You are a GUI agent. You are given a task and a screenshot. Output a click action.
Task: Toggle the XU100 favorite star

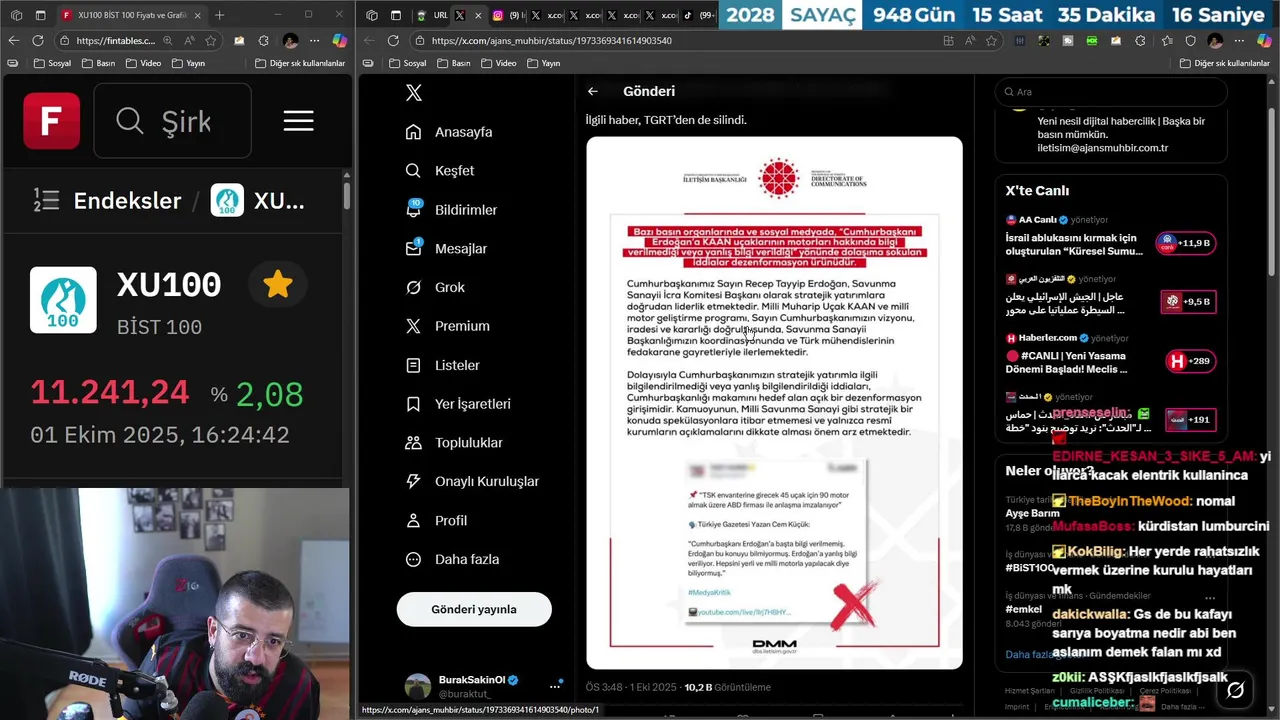click(x=277, y=285)
